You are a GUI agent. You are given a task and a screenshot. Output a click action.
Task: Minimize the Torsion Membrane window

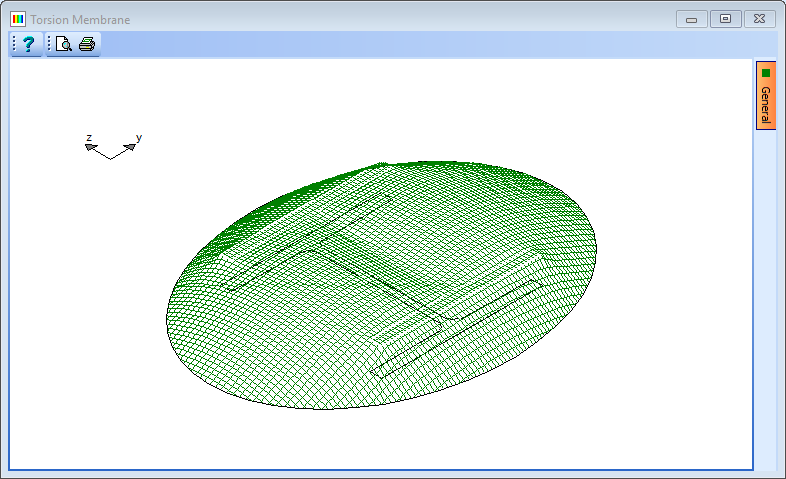pos(692,19)
